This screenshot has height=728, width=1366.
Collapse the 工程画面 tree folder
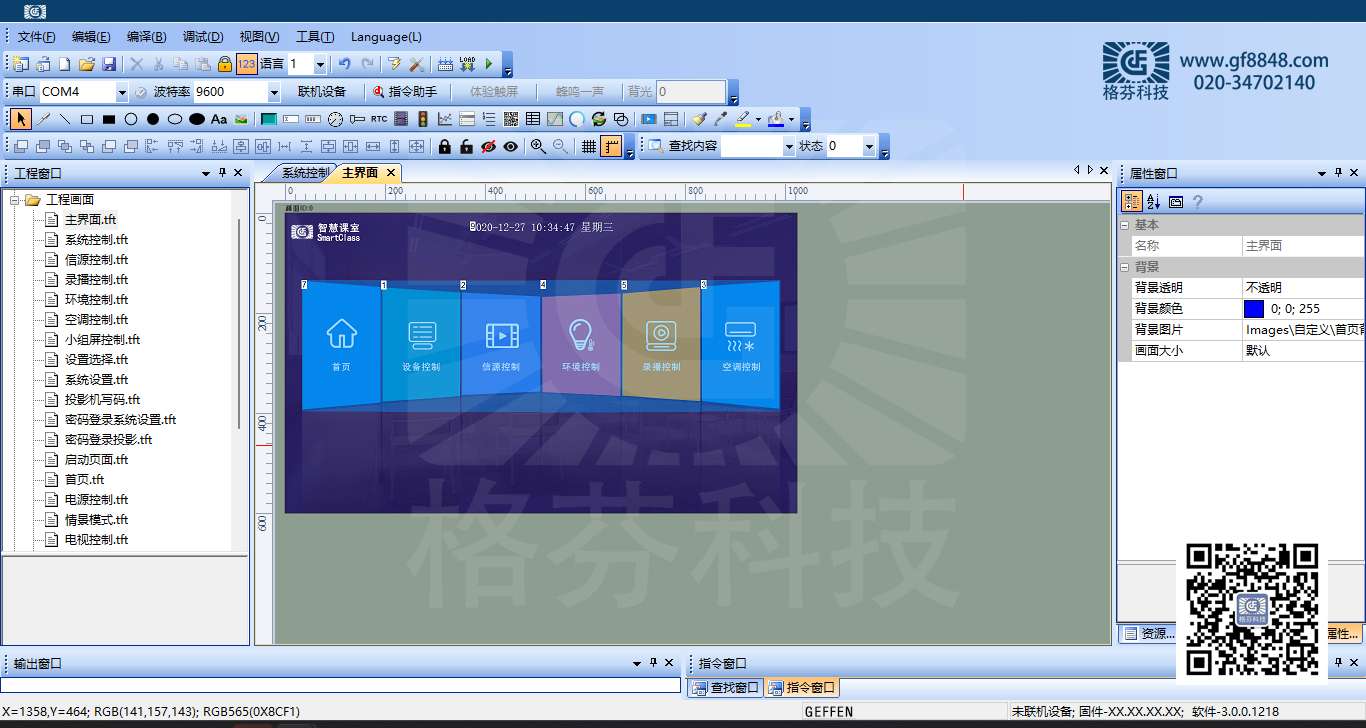(15, 200)
